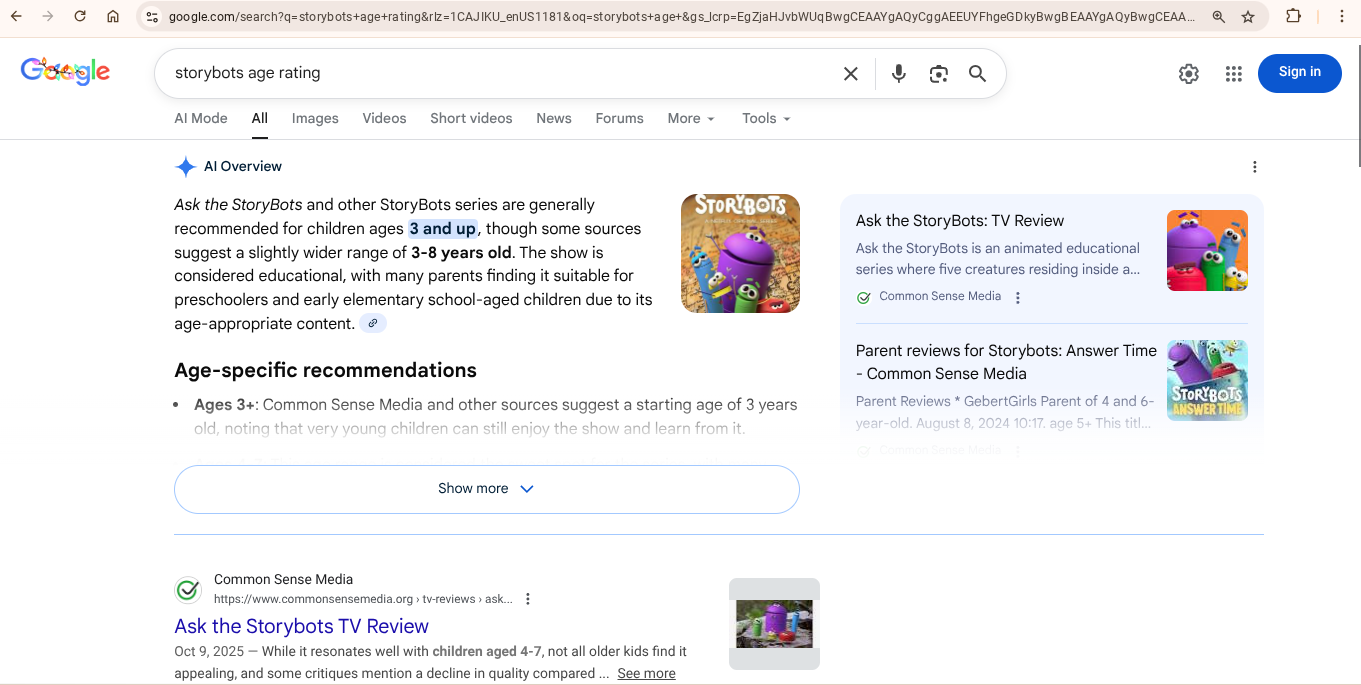Open the settings gear icon
1361x685 pixels.
point(1188,74)
